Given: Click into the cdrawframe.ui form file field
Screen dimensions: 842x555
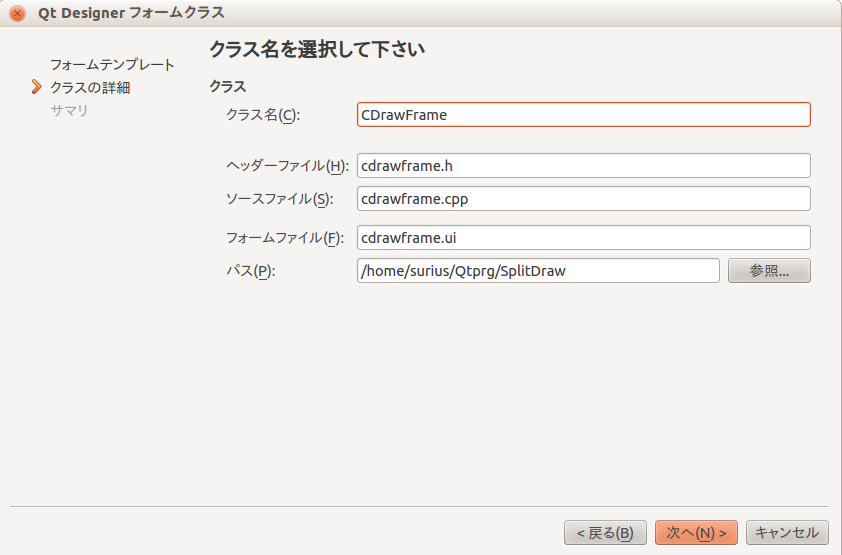Looking at the screenshot, I should coord(584,238).
